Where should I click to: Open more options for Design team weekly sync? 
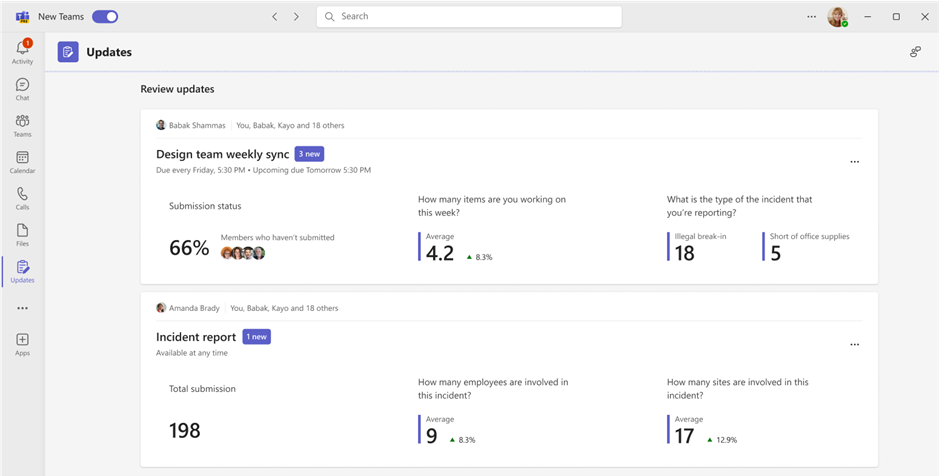855,162
